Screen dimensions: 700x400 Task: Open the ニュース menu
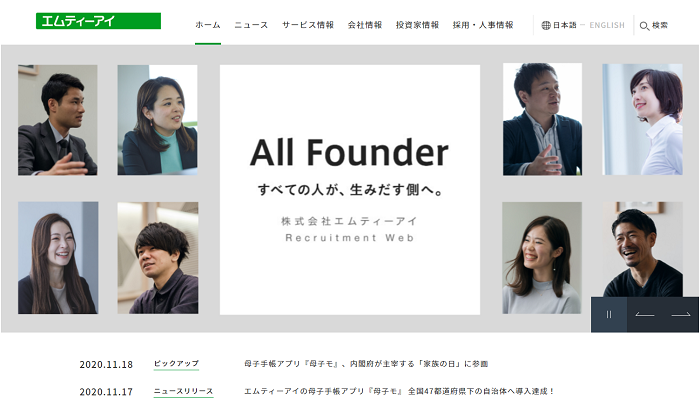[x=251, y=25]
